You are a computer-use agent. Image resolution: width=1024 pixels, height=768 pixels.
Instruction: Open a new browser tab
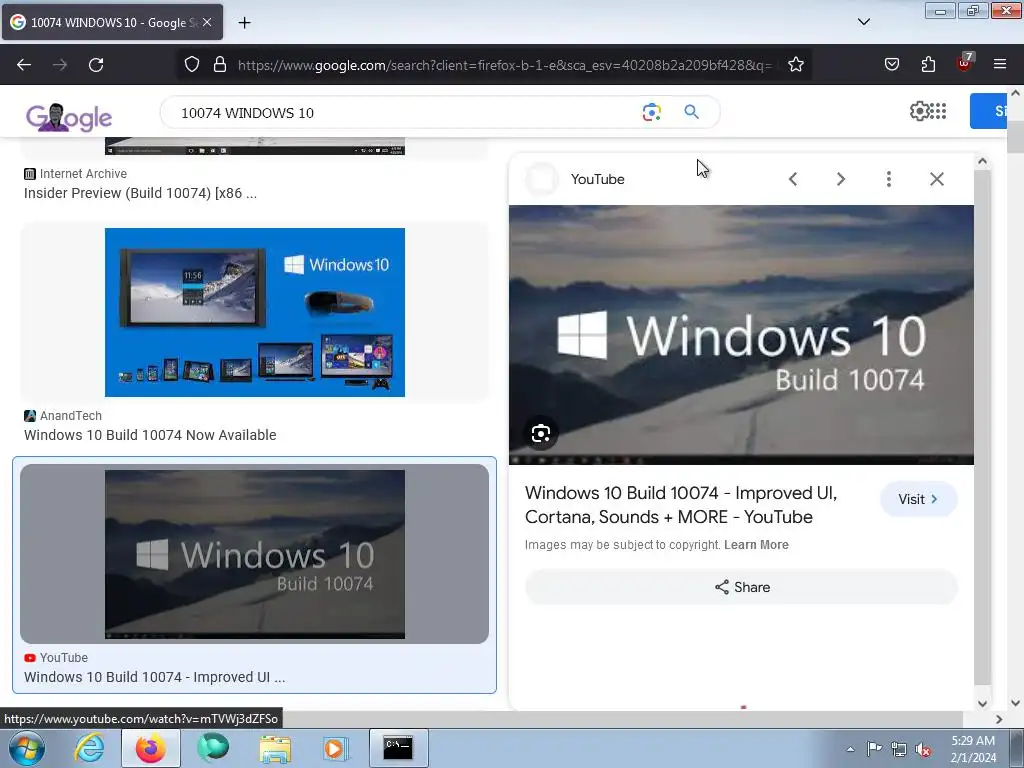(x=244, y=23)
